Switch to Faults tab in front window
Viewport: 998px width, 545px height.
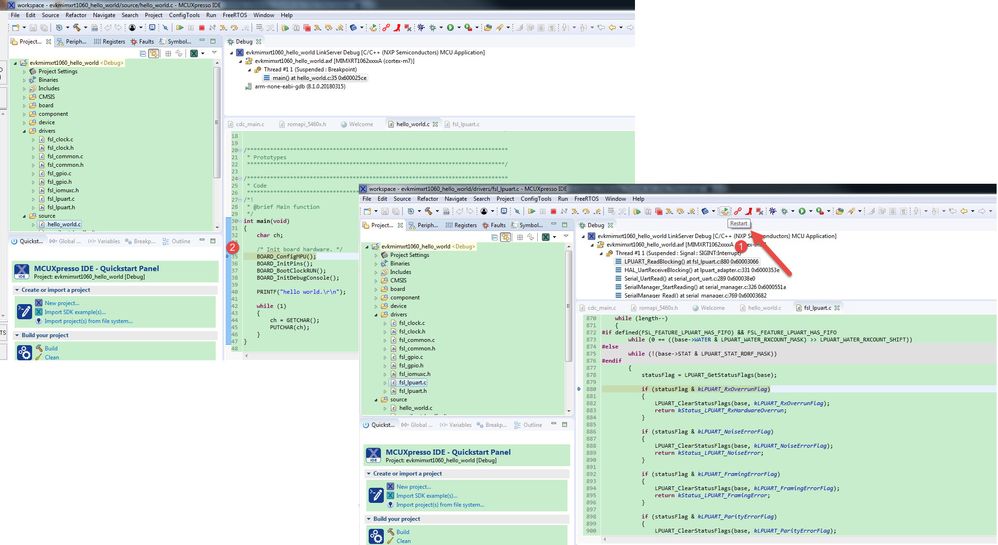(x=493, y=225)
